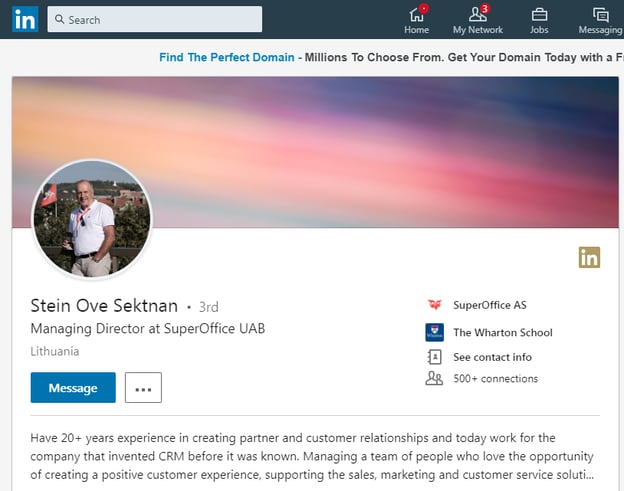The width and height of the screenshot is (624, 491).
Task: Open My Network icon
Action: (478, 14)
